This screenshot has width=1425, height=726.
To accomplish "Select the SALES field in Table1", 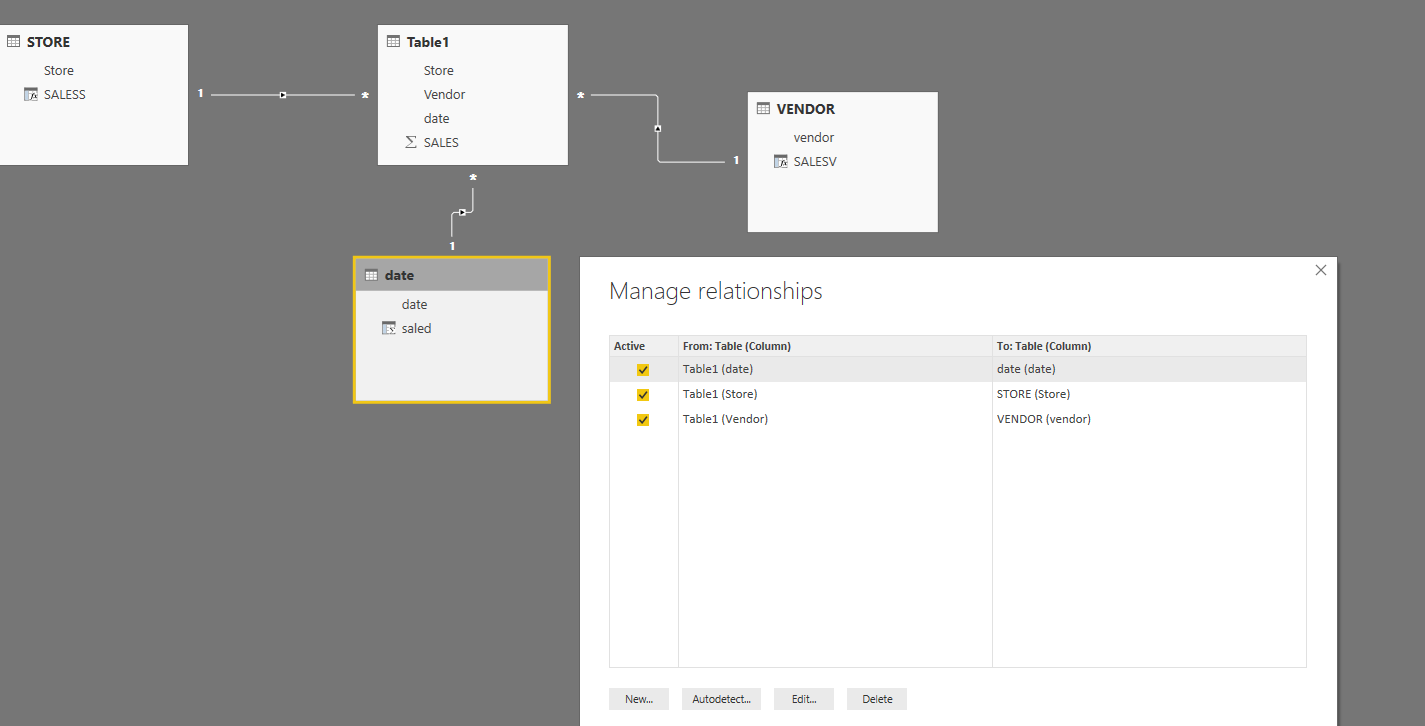I will [x=441, y=143].
